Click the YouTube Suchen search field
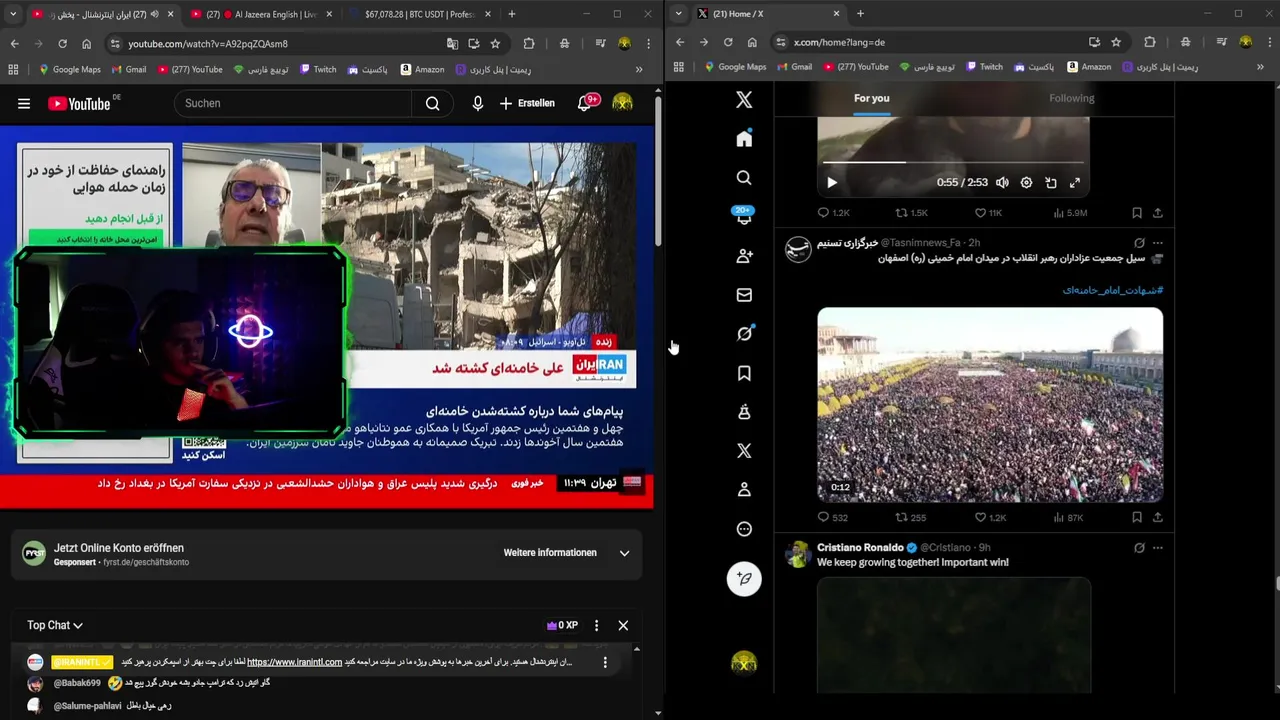 coord(292,103)
